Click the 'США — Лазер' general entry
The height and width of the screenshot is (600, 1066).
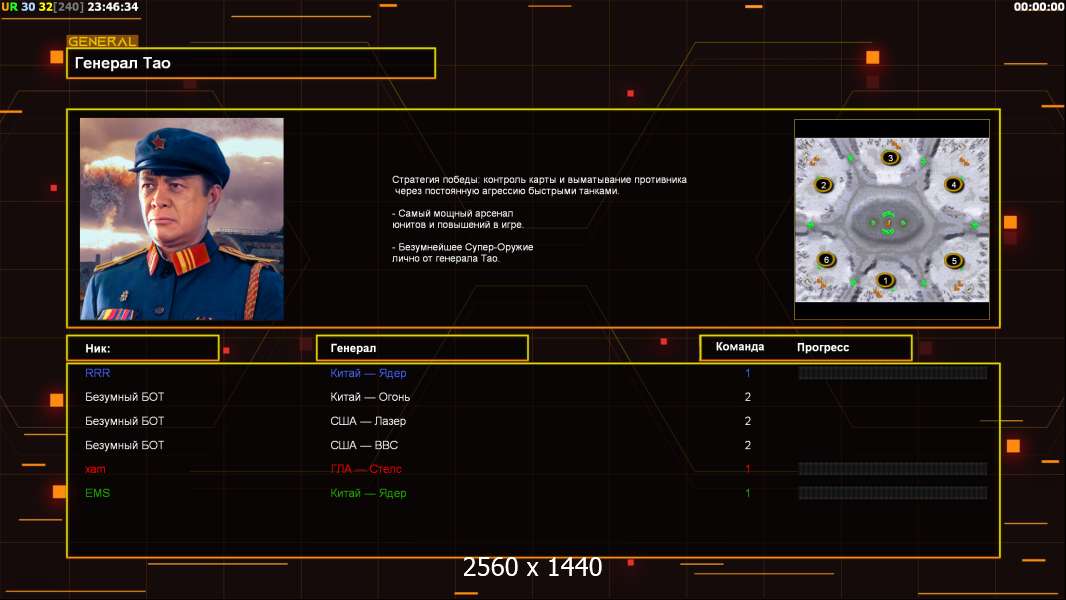click(368, 421)
